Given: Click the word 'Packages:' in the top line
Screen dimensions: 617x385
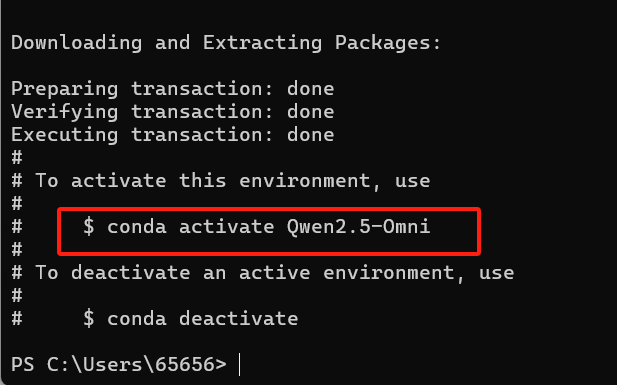Looking at the screenshot, I should pyautogui.click(x=388, y=43).
